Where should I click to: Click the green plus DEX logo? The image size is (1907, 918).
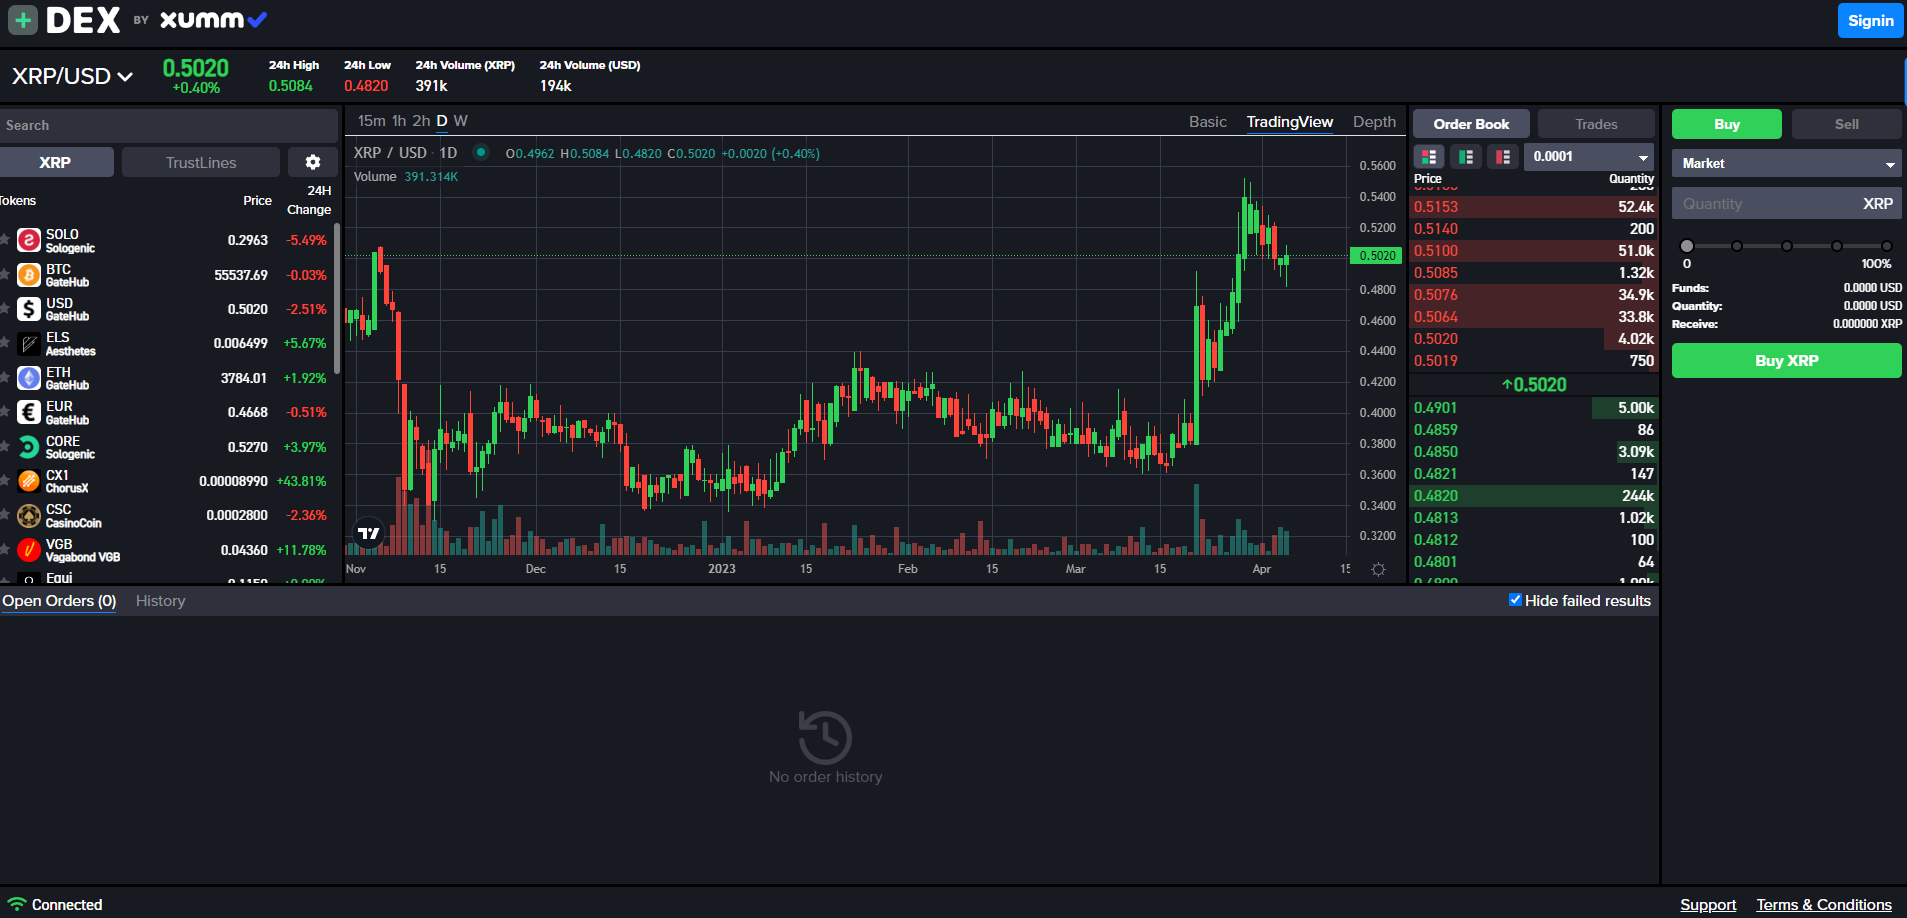22,20
